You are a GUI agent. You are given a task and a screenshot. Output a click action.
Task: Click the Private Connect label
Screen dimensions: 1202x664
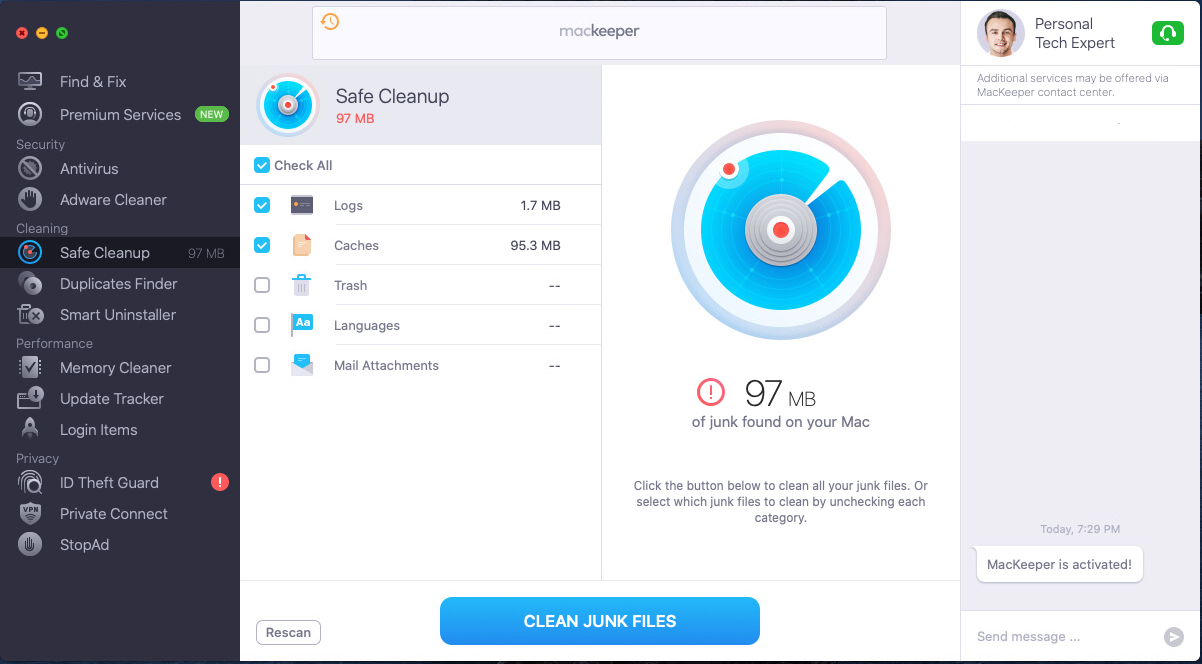point(113,514)
